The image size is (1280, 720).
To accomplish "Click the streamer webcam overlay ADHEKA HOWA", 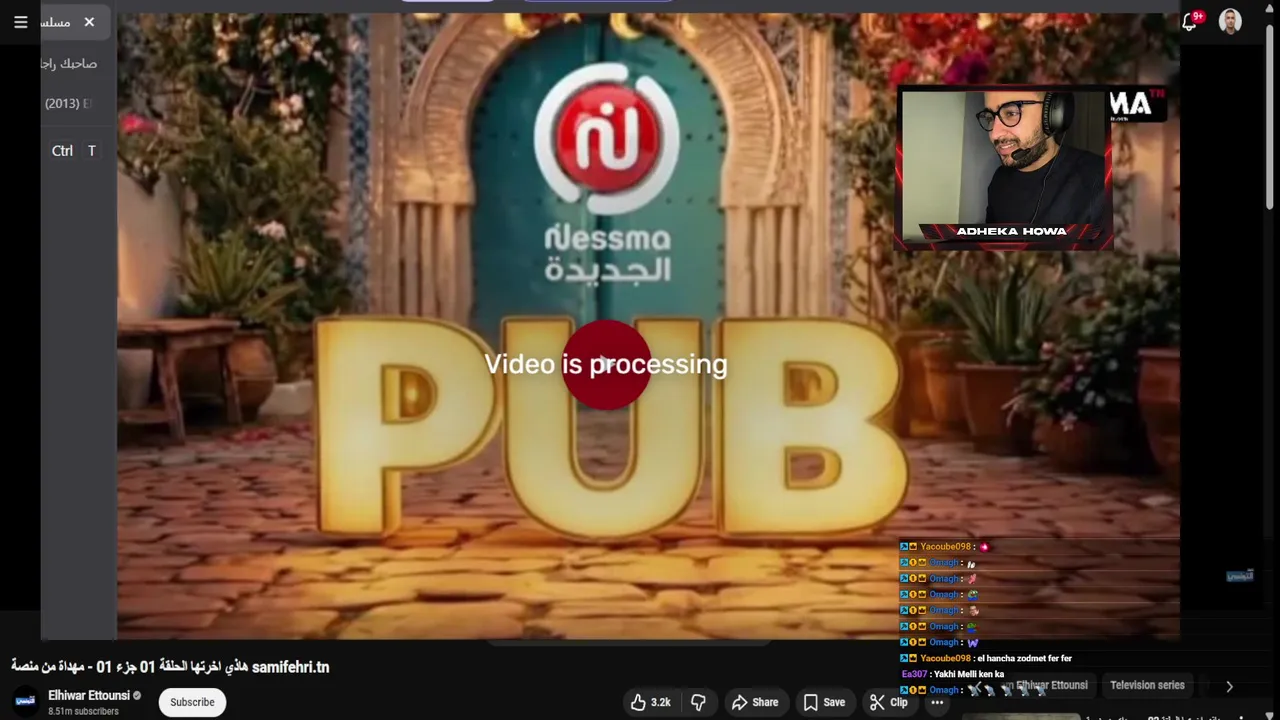I will [1004, 167].
